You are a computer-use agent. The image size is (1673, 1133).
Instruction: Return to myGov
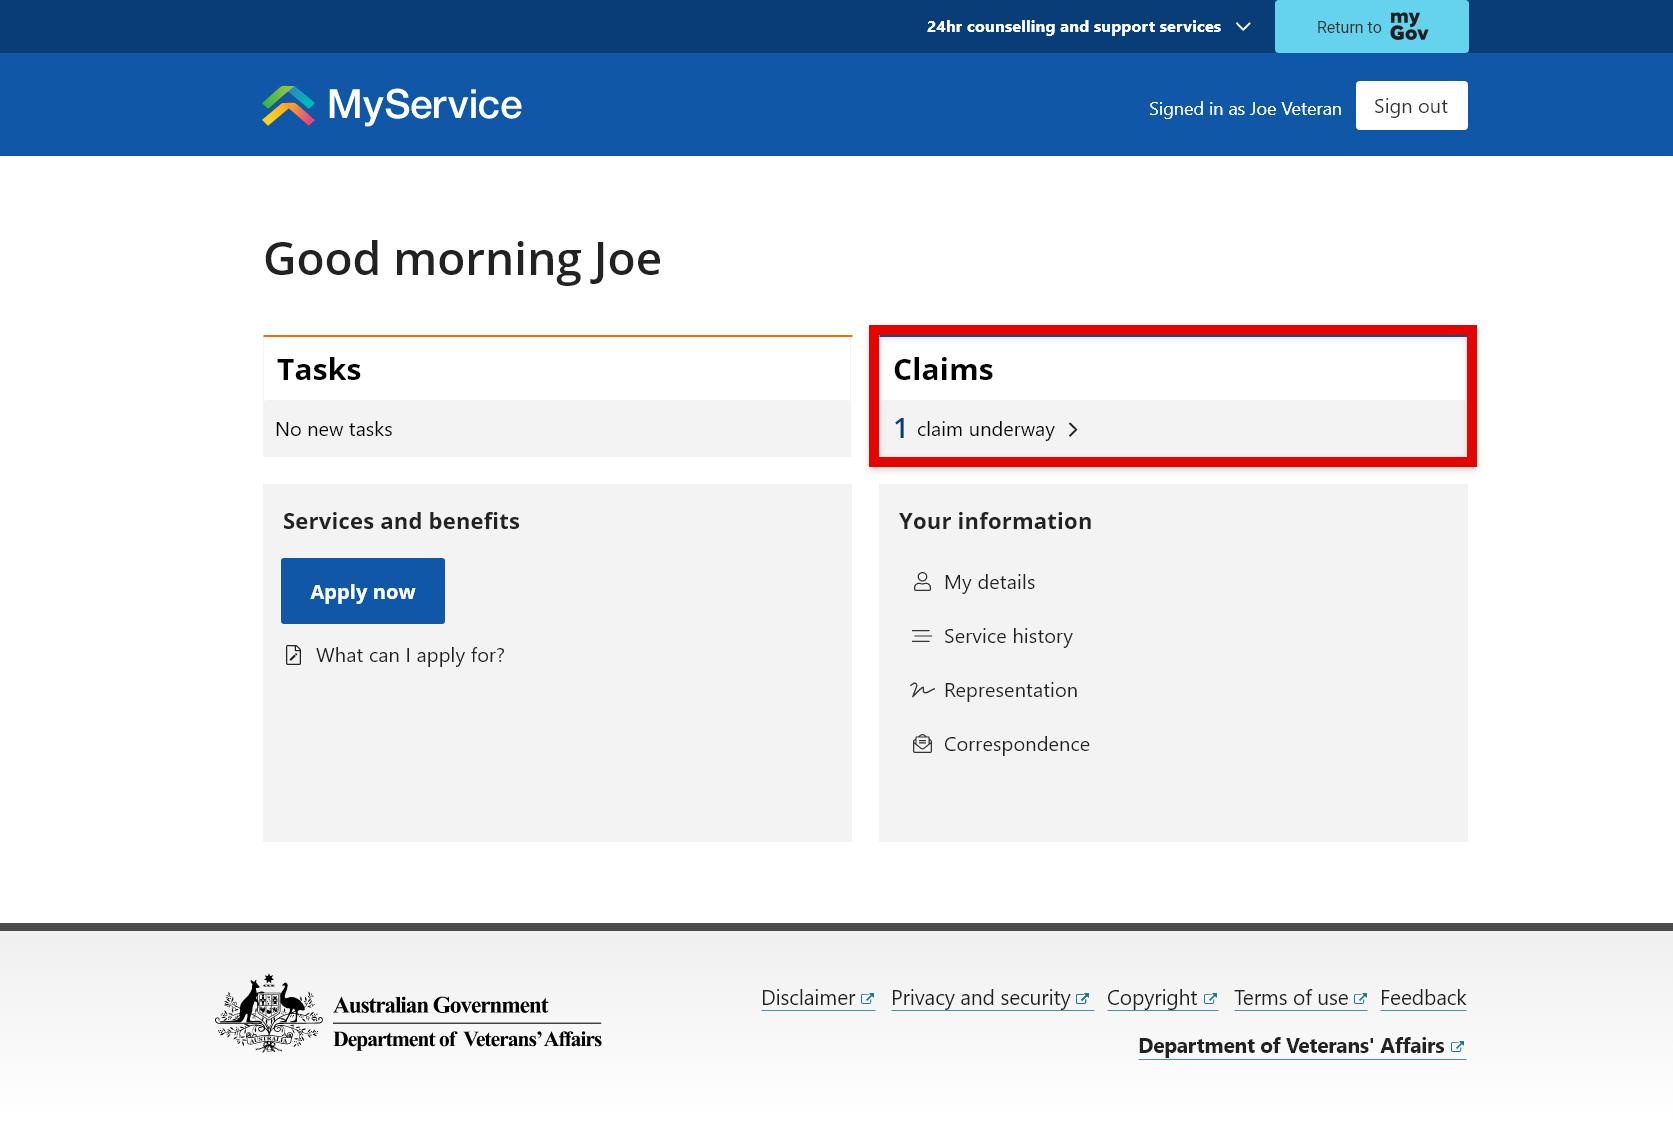1371,27
